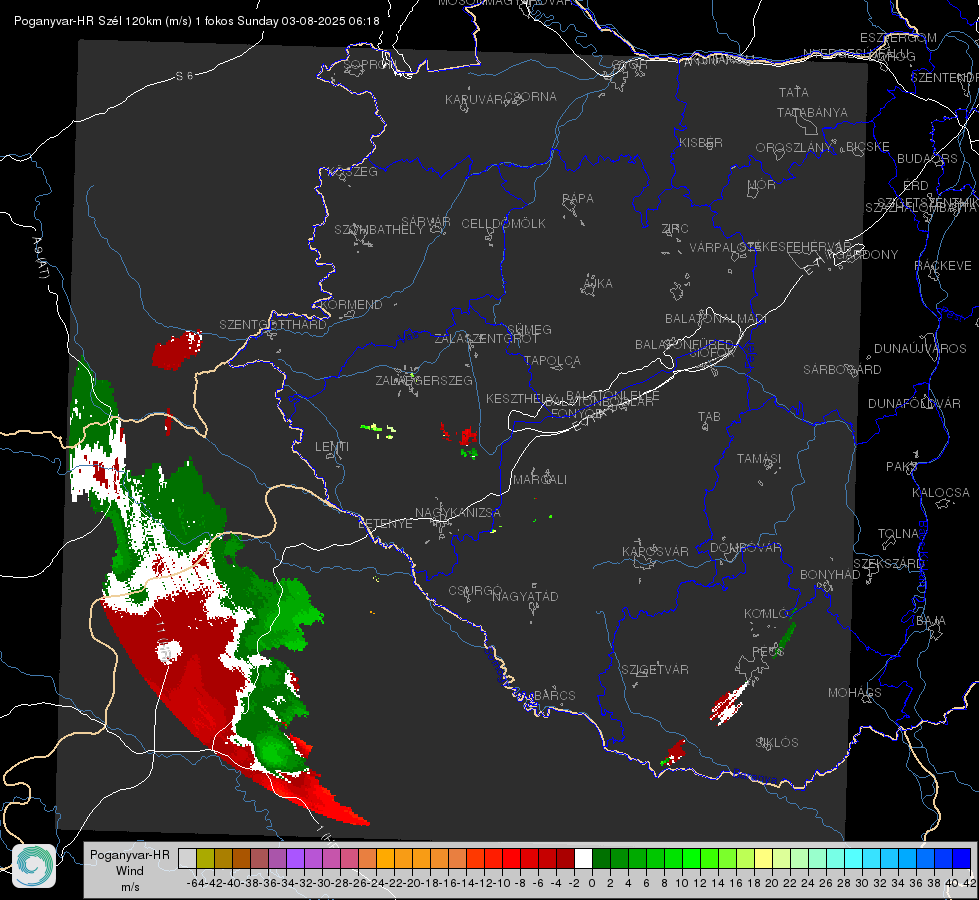
Task: Click the SZOMBATHELY city label
Action: click(379, 229)
